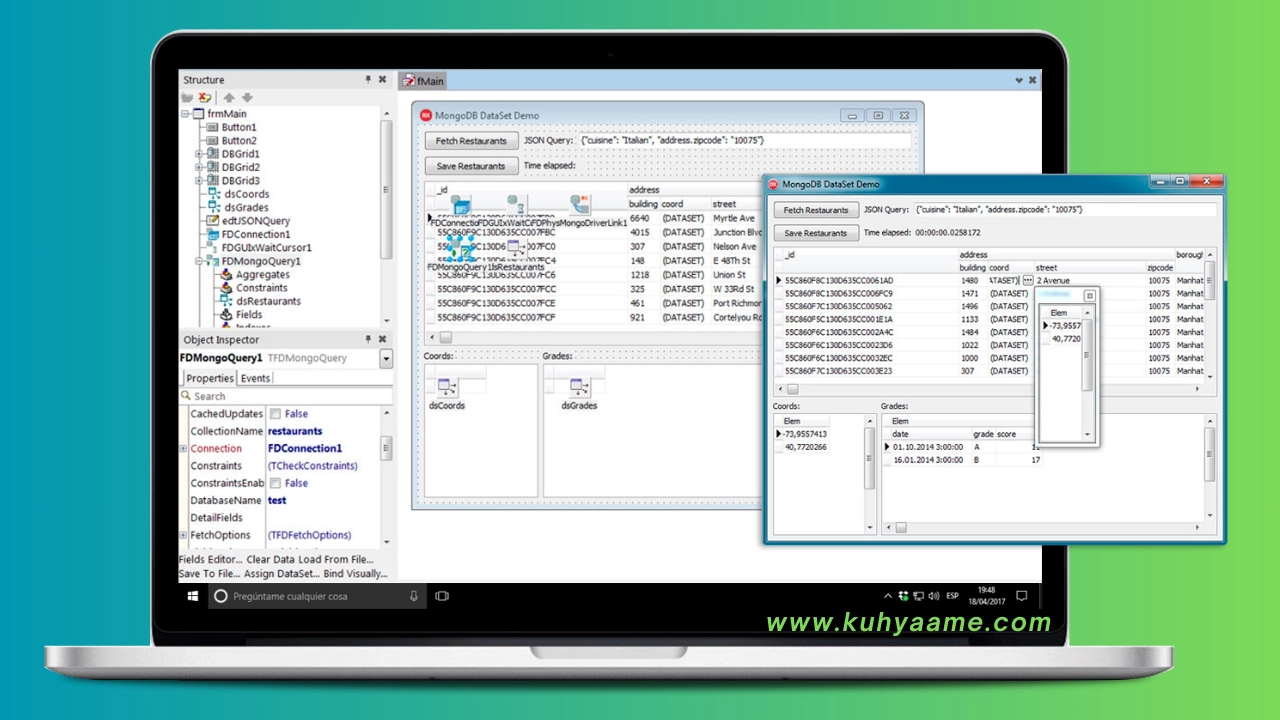
Task: Collapse the frmMain tree node
Action: click(185, 114)
